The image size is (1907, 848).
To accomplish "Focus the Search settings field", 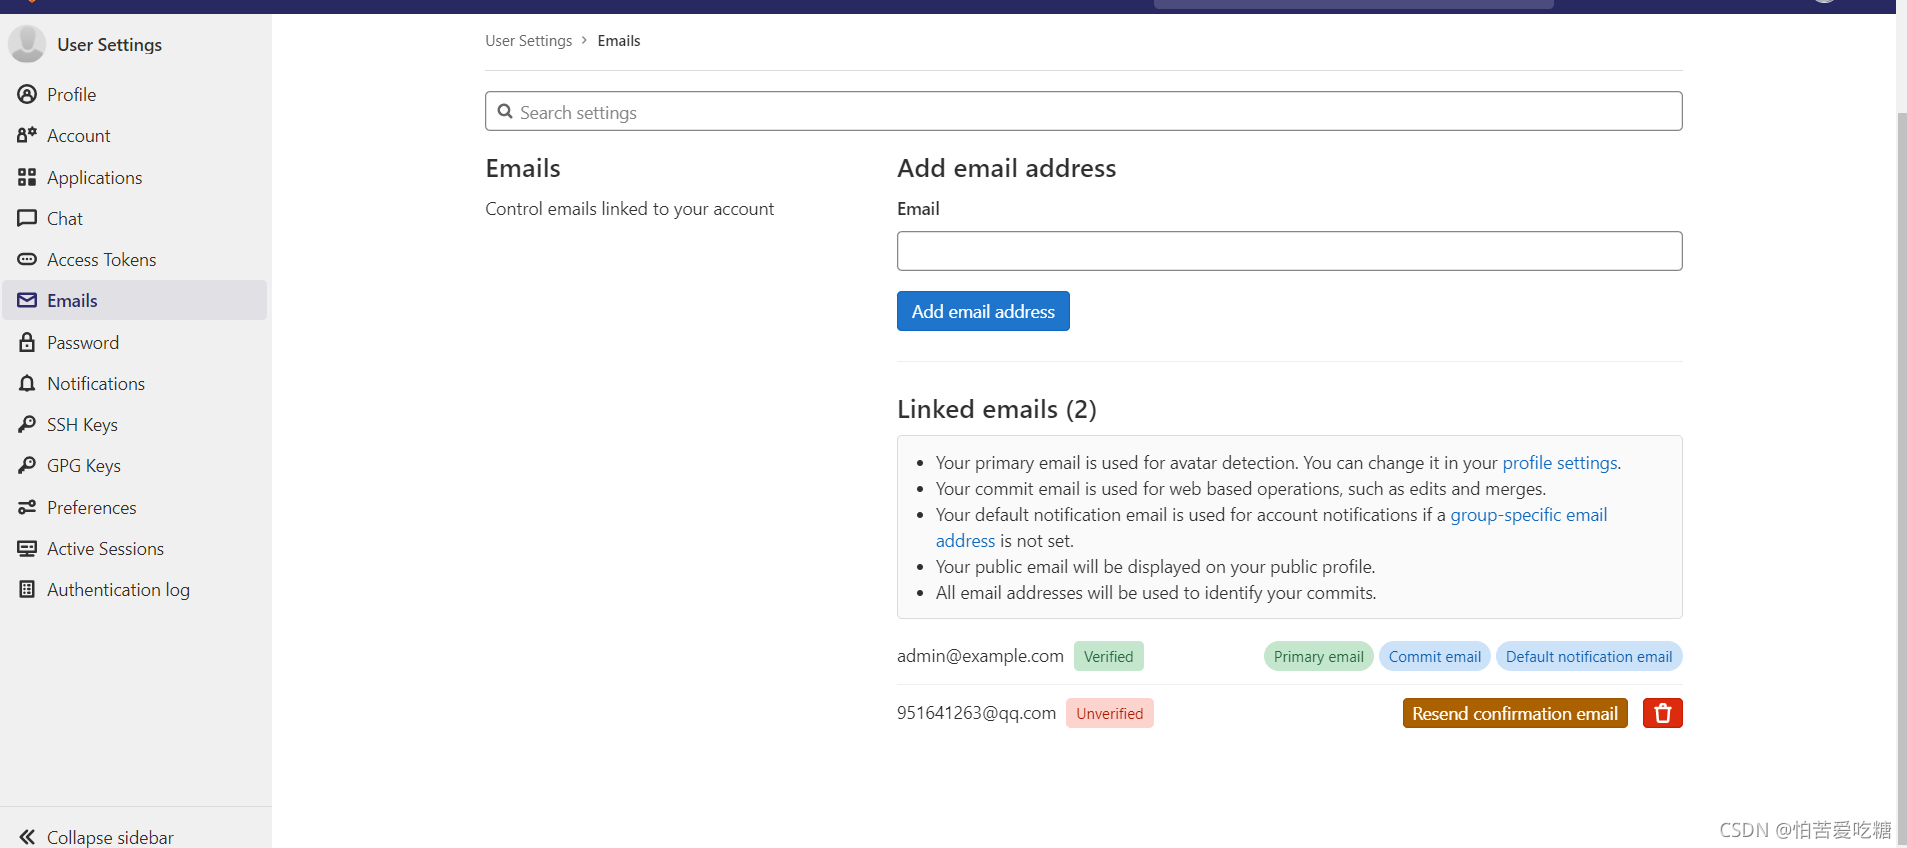I will tap(1084, 111).
